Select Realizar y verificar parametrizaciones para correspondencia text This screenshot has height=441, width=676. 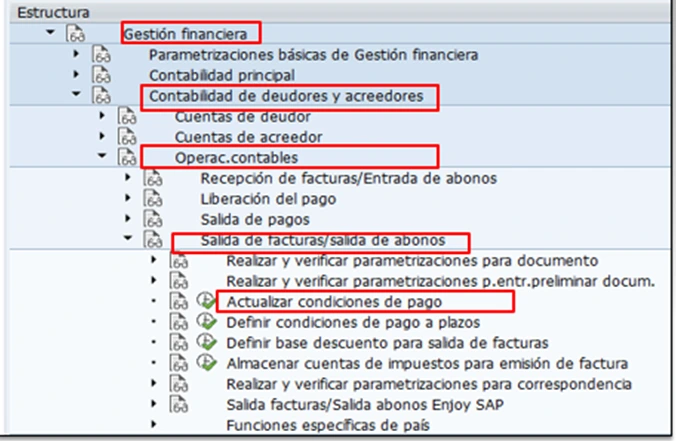429,384
